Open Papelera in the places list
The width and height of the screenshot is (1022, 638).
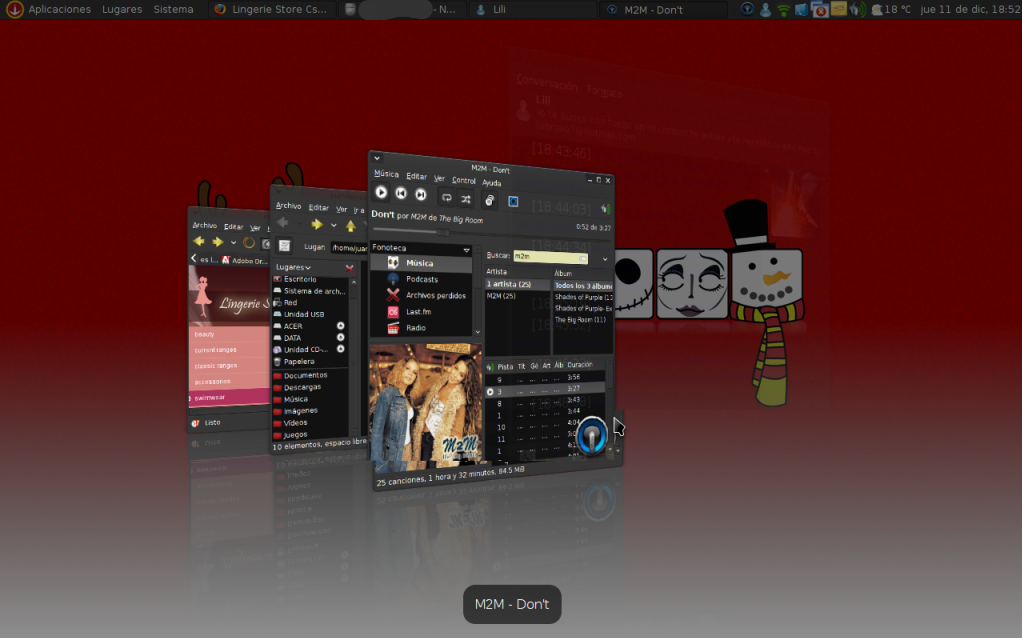point(299,362)
